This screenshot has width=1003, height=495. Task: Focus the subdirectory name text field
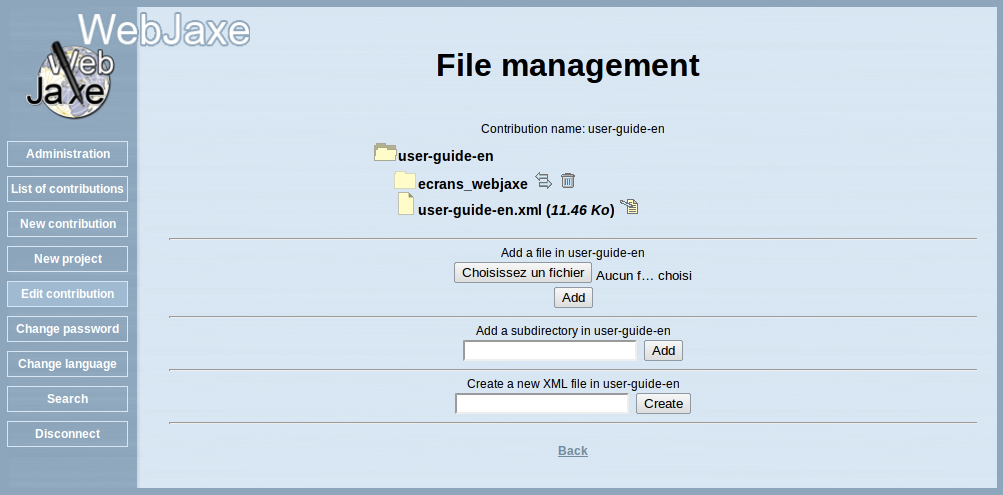click(550, 351)
